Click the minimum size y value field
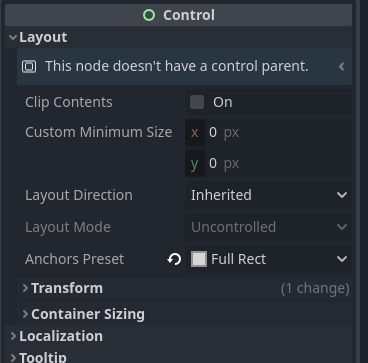The width and height of the screenshot is (368, 363). (278, 163)
